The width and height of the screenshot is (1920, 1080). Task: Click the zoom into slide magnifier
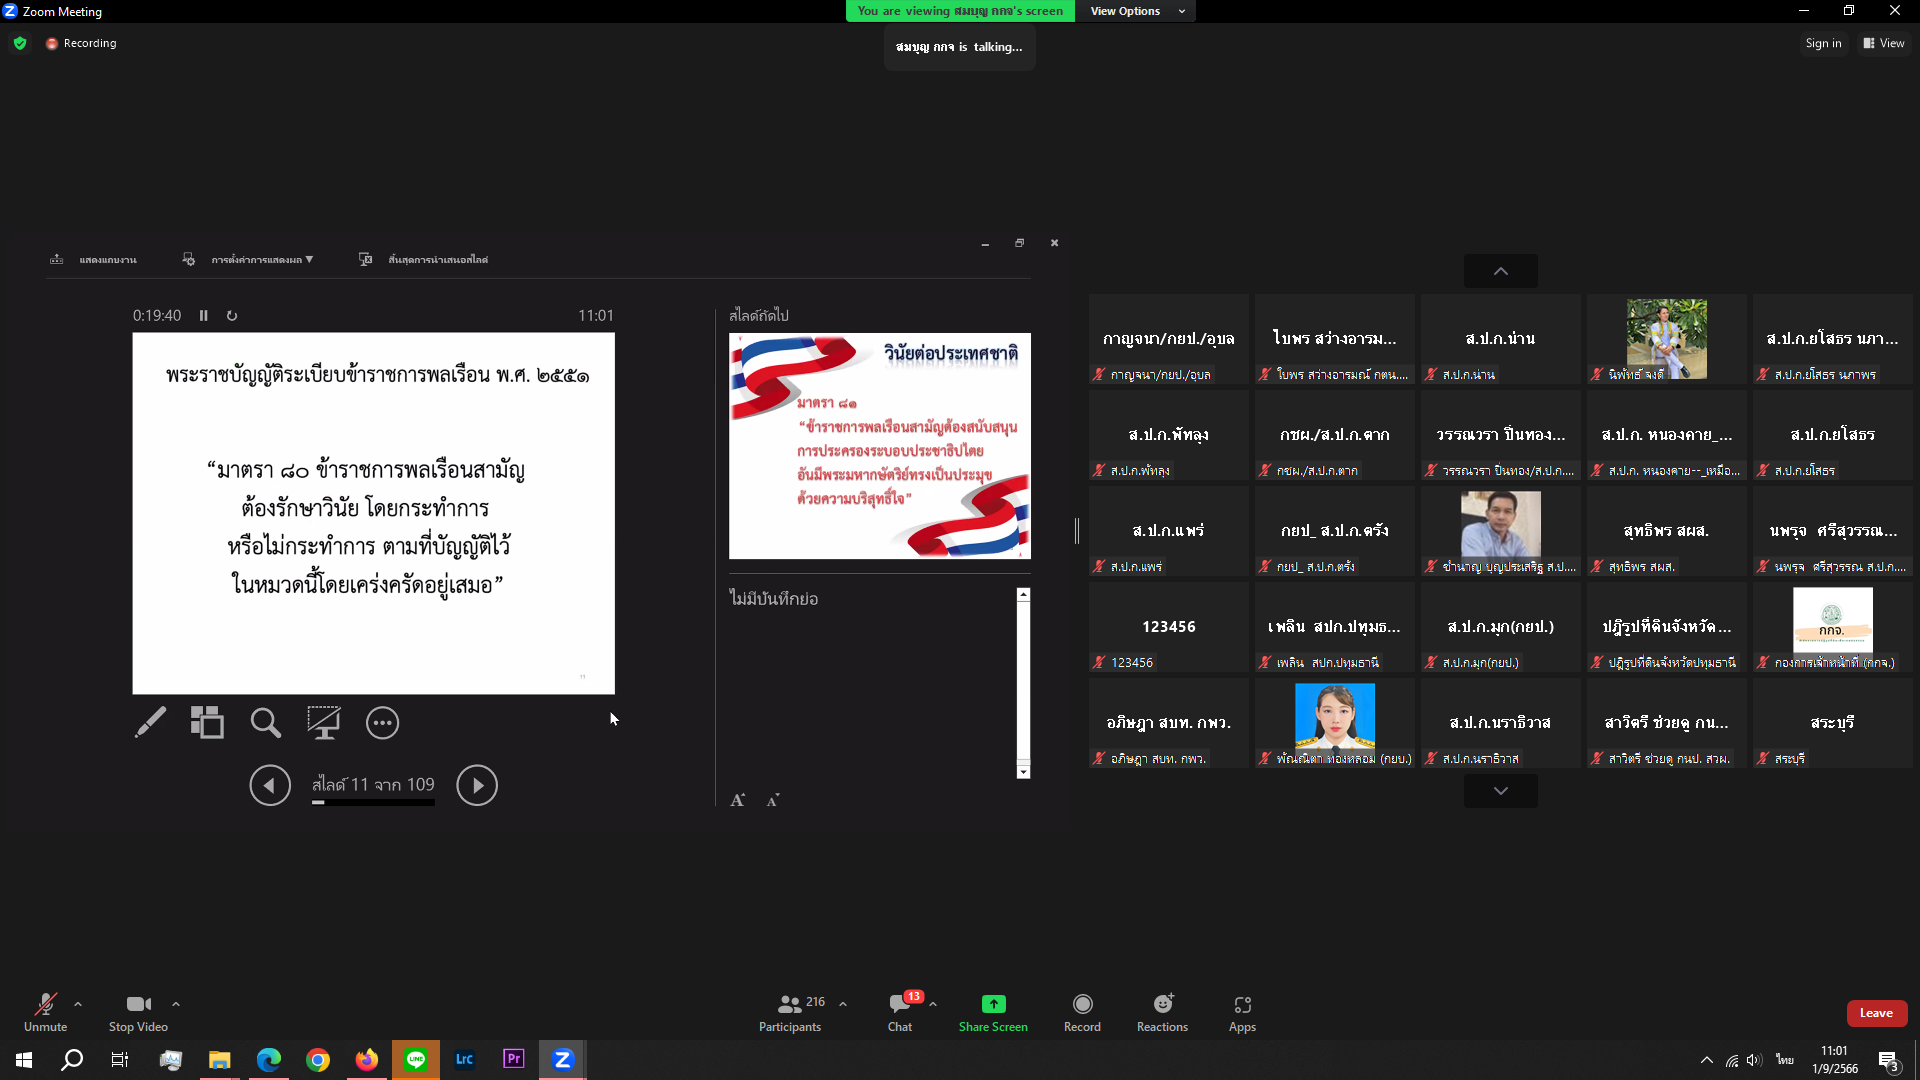point(265,723)
